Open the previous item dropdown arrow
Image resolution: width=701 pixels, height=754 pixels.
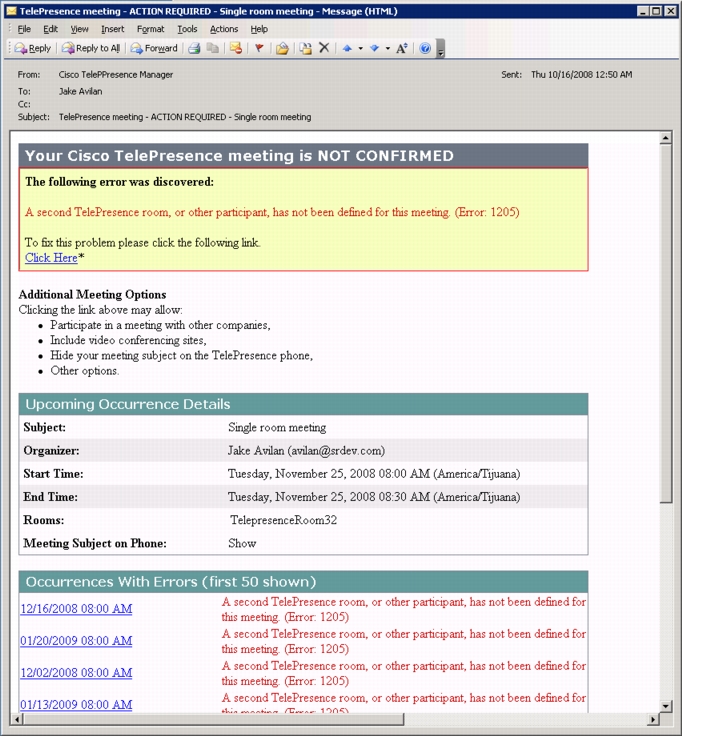point(360,48)
